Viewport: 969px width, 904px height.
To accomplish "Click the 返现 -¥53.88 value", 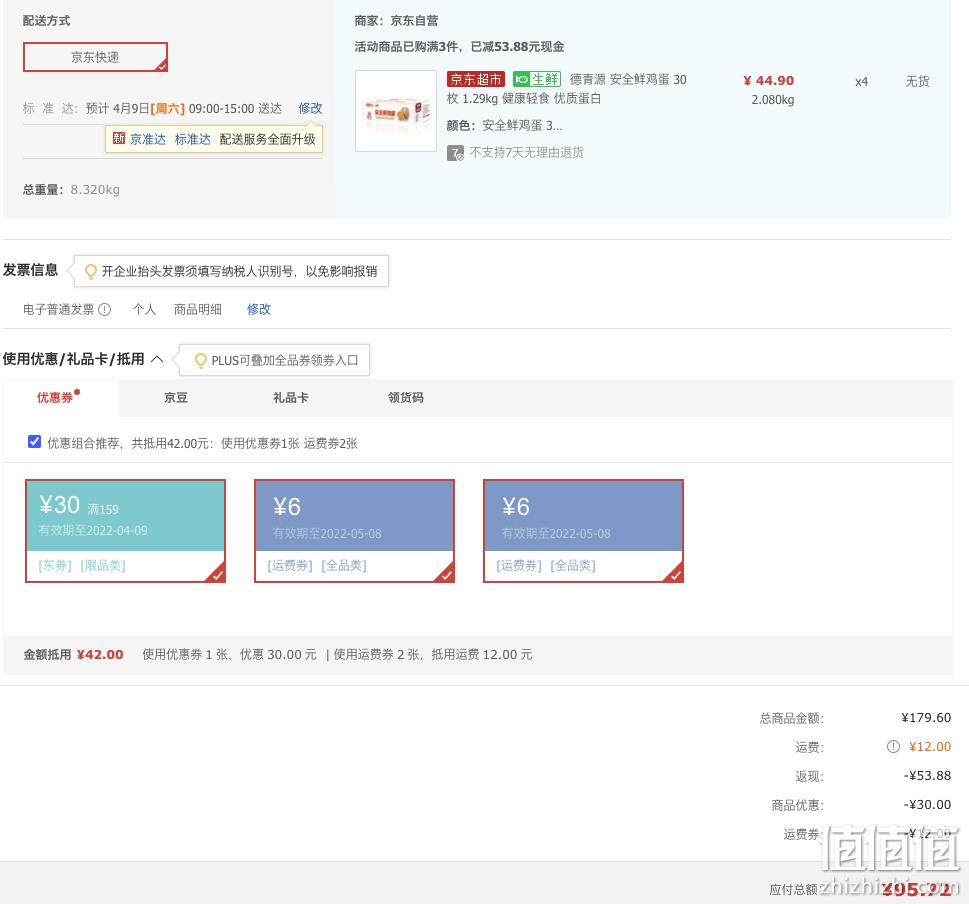I will point(927,775).
